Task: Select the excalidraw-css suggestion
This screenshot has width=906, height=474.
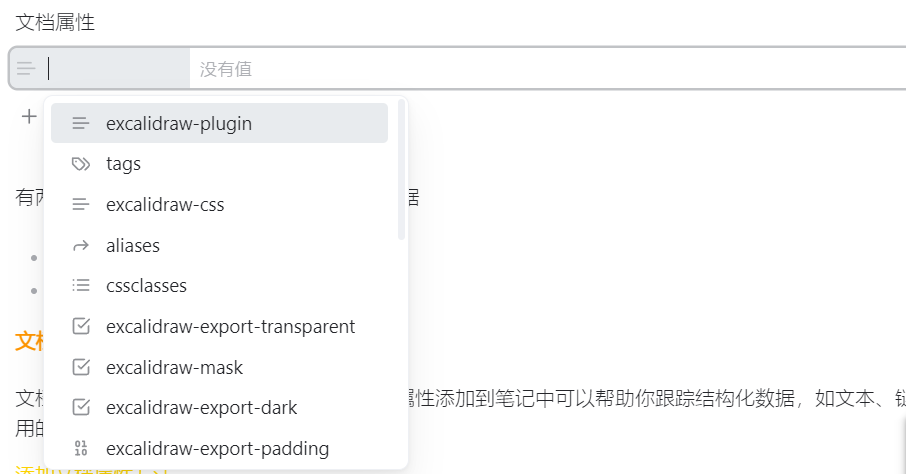Action: [x=165, y=205]
